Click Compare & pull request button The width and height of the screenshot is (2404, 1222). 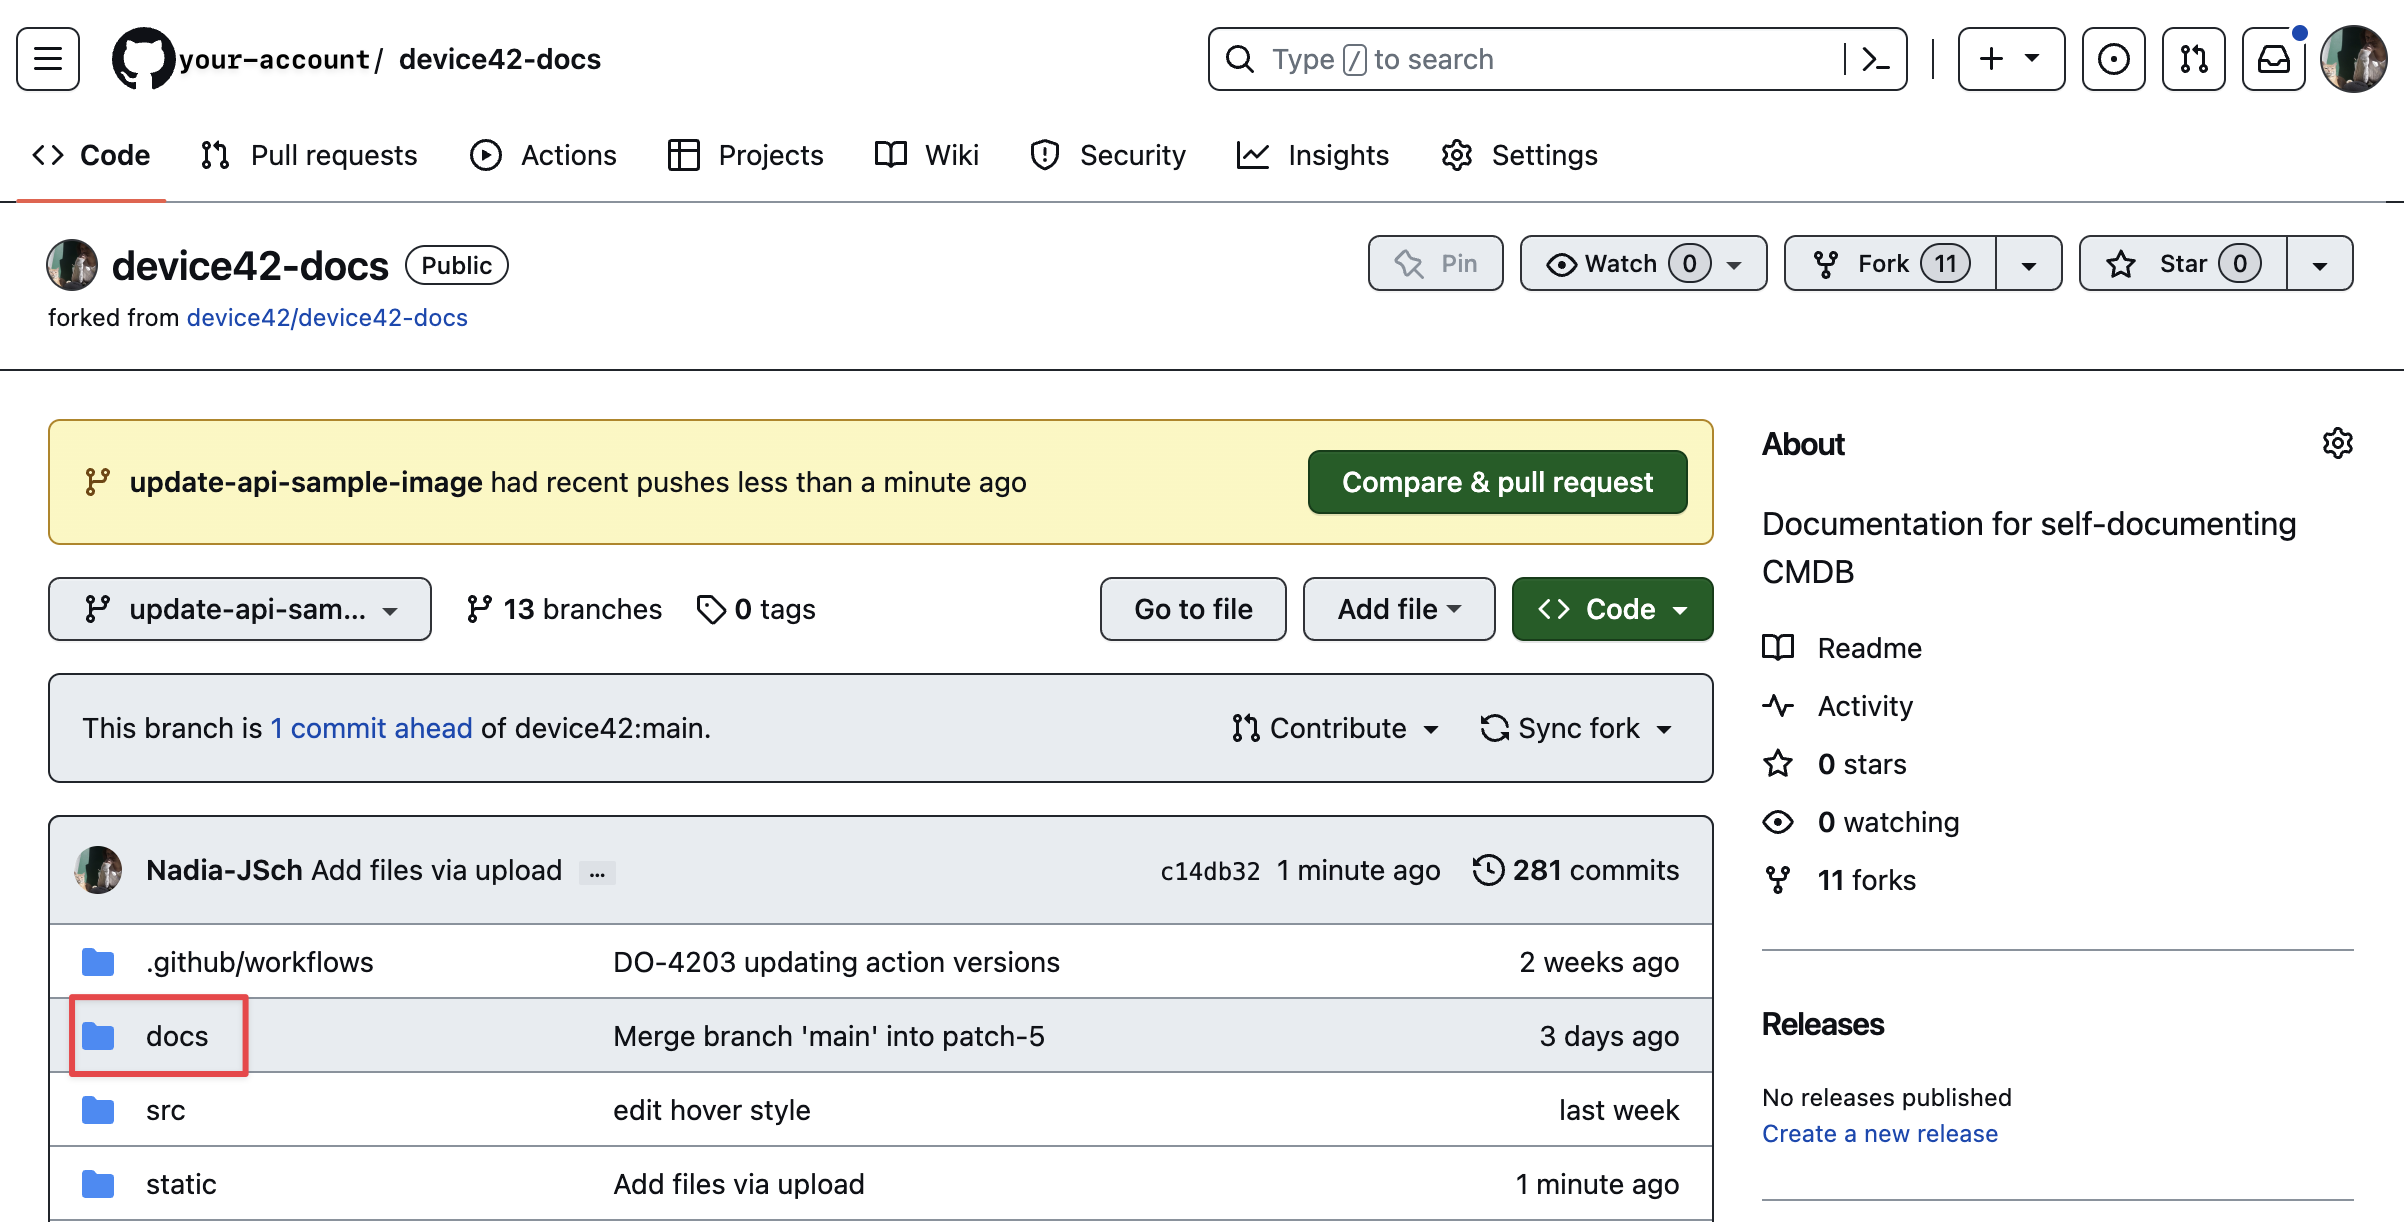pos(1497,482)
